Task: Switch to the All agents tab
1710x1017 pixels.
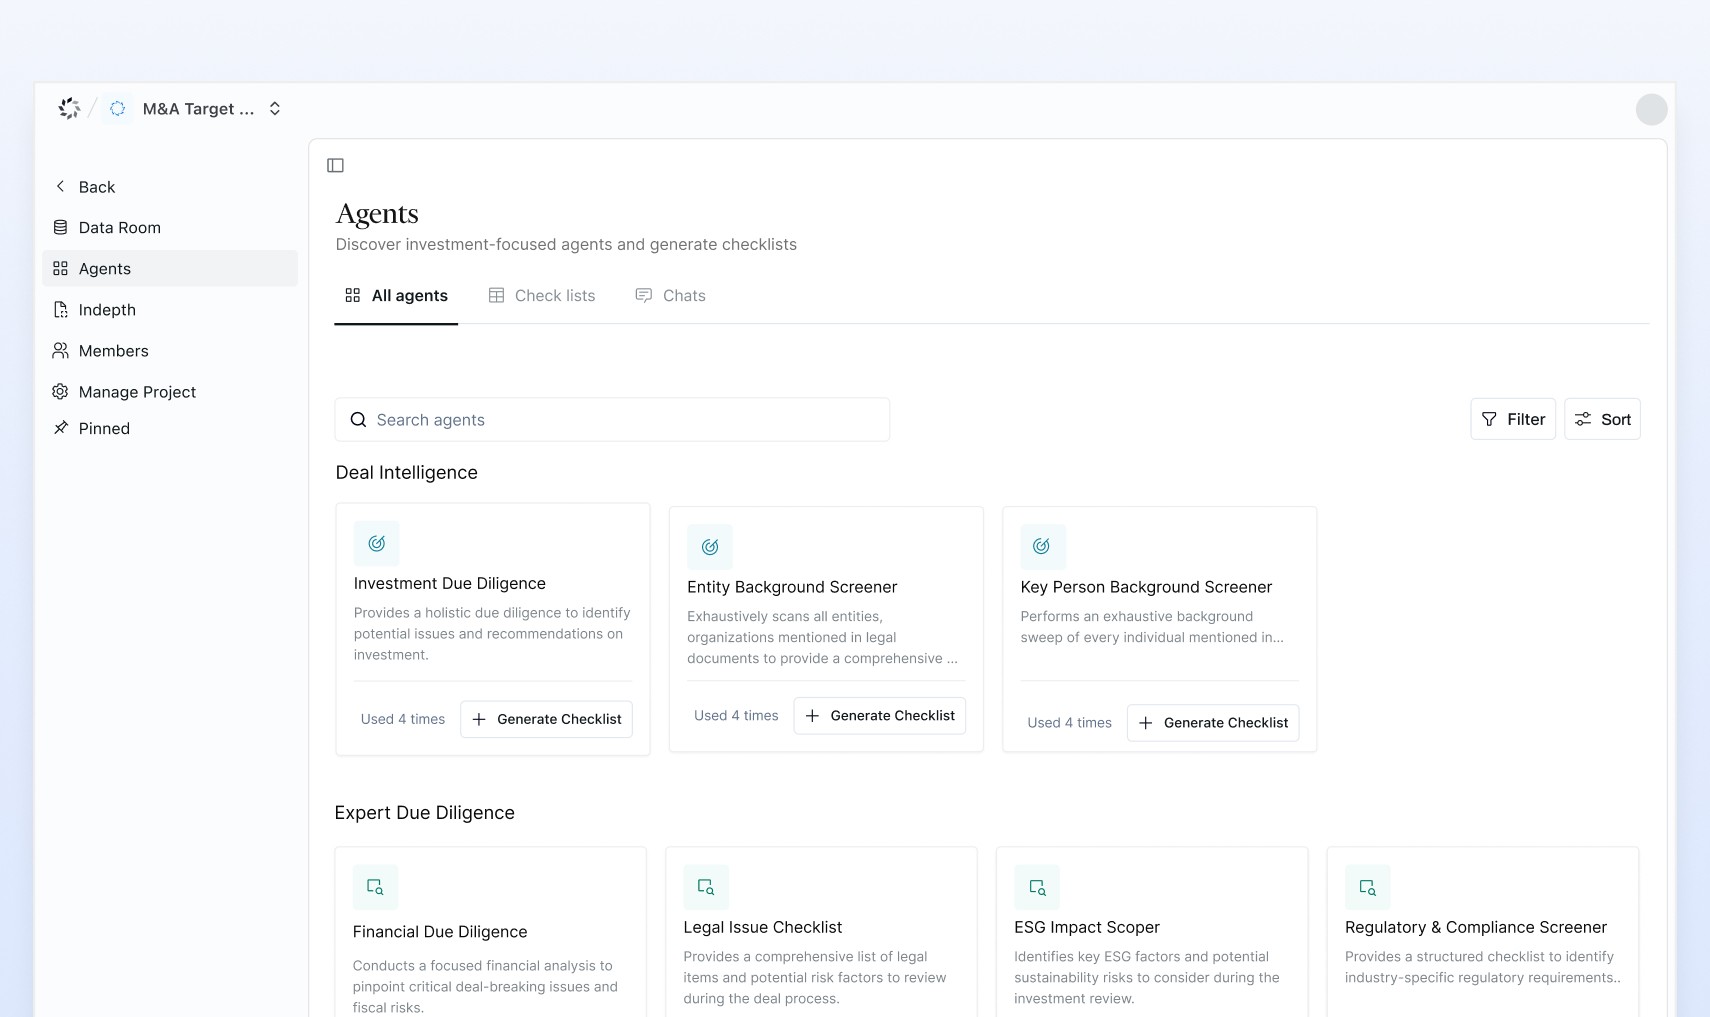Action: (396, 296)
